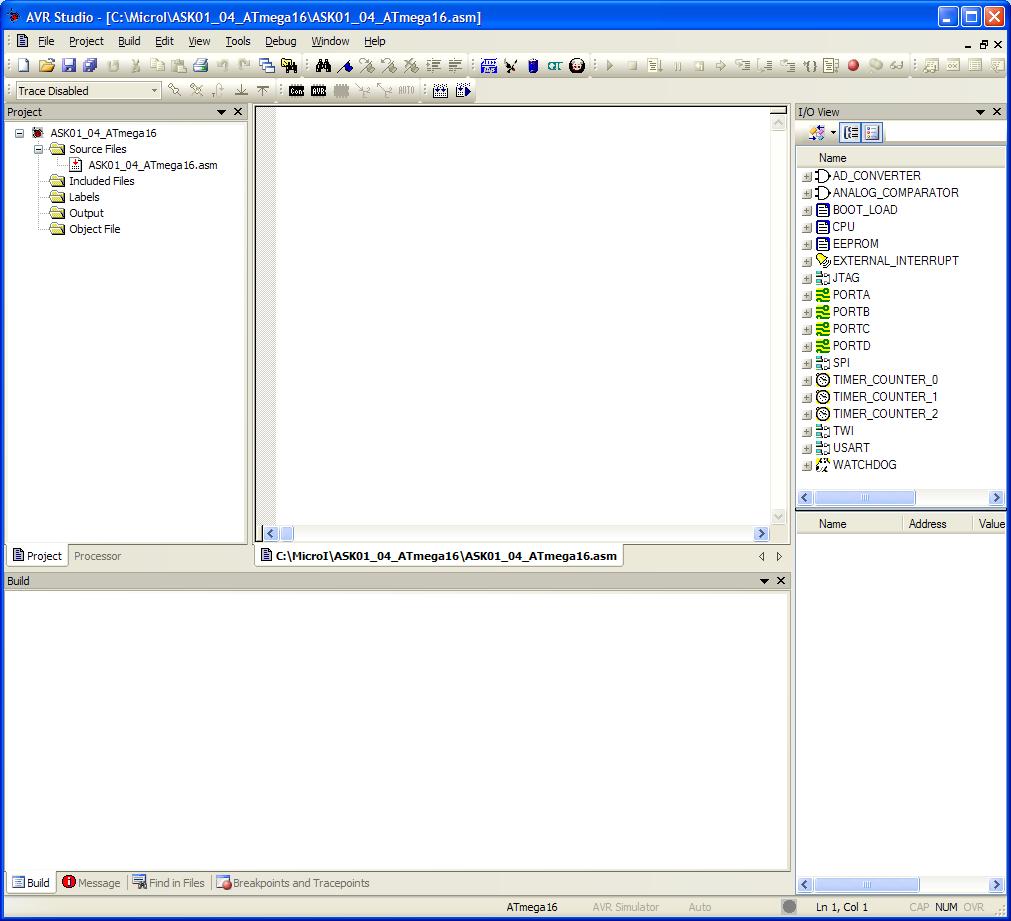Select ASK01_04_ATmega16.asm in the project tree

pos(153,165)
